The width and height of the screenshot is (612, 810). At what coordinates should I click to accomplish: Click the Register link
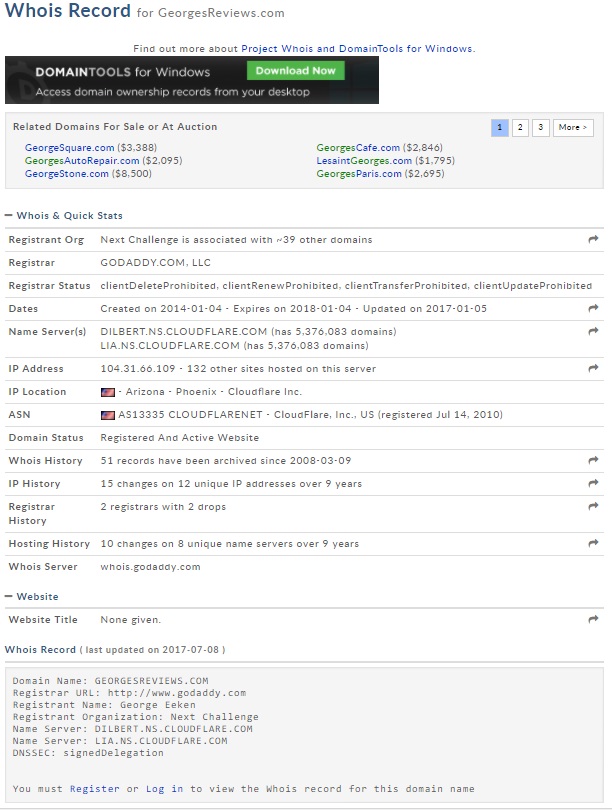point(95,789)
